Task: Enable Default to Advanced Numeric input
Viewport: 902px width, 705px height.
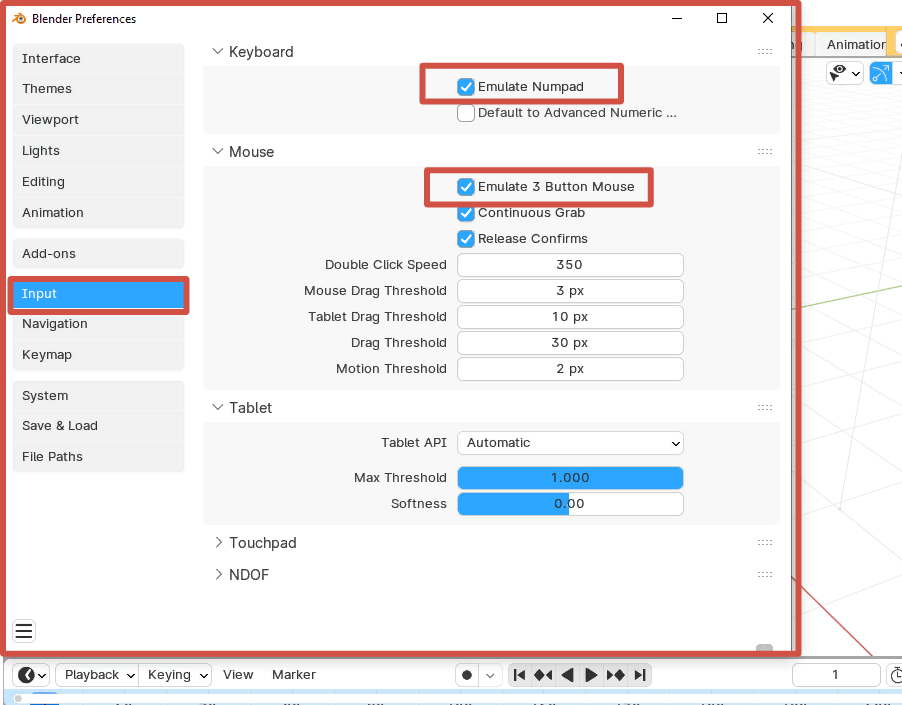Action: [466, 113]
